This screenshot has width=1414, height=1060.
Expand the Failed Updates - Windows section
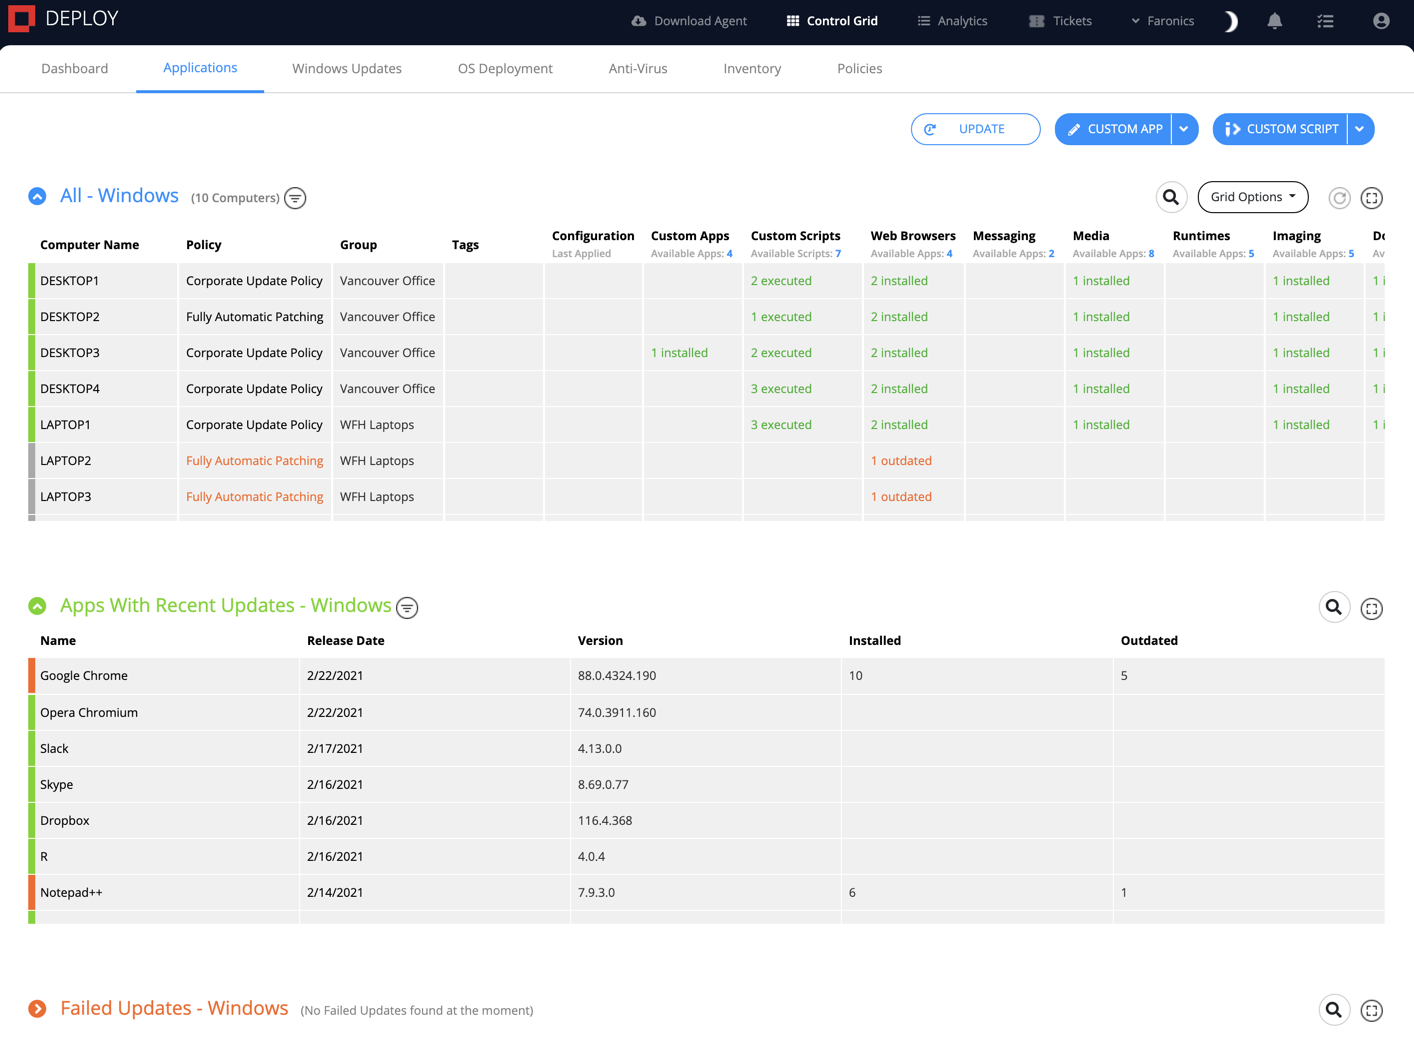click(x=37, y=1009)
